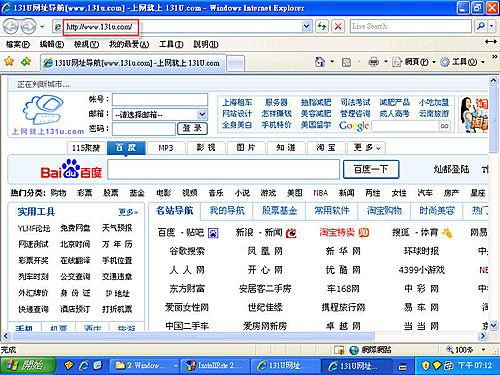Open search provider dropdown next to magnifier

tap(492, 26)
